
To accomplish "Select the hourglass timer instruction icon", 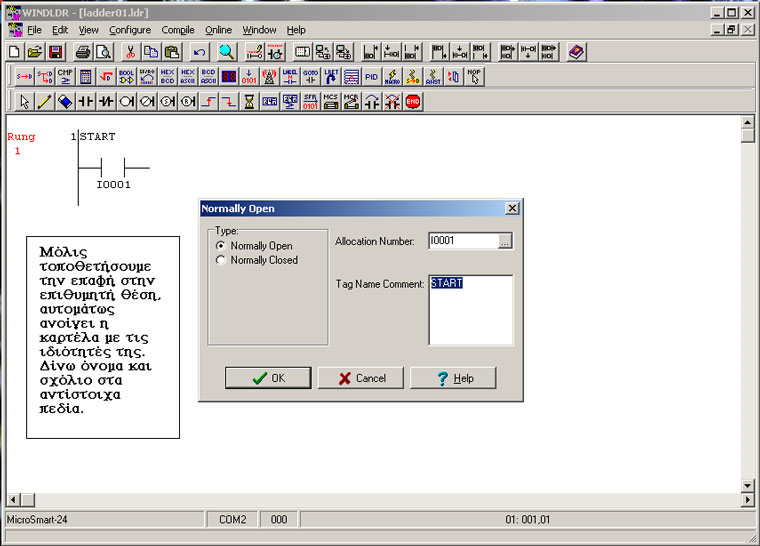I will coord(248,101).
